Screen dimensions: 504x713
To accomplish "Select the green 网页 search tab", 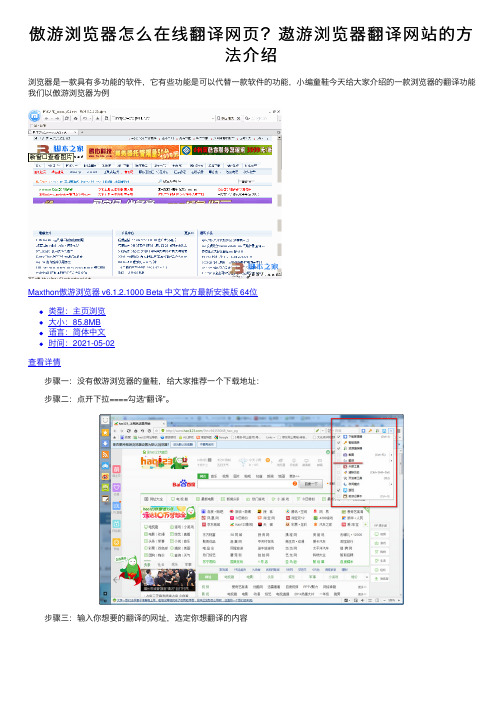I will pos(202,476).
